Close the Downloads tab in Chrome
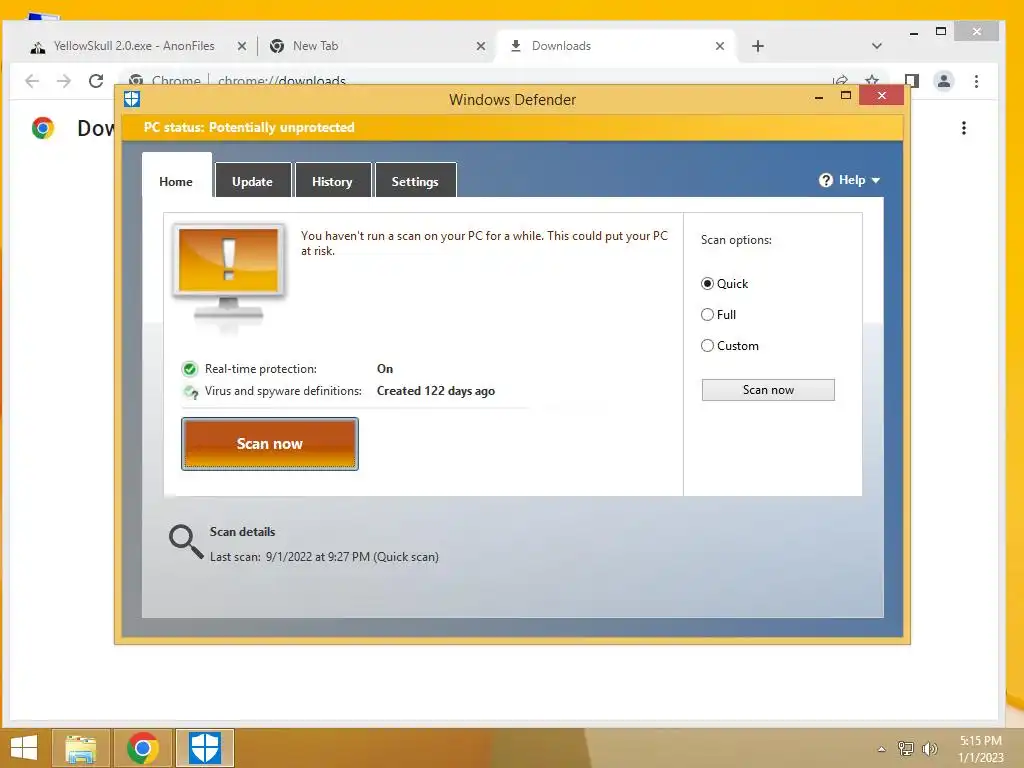Screen dimensions: 1024x768 click(720, 46)
